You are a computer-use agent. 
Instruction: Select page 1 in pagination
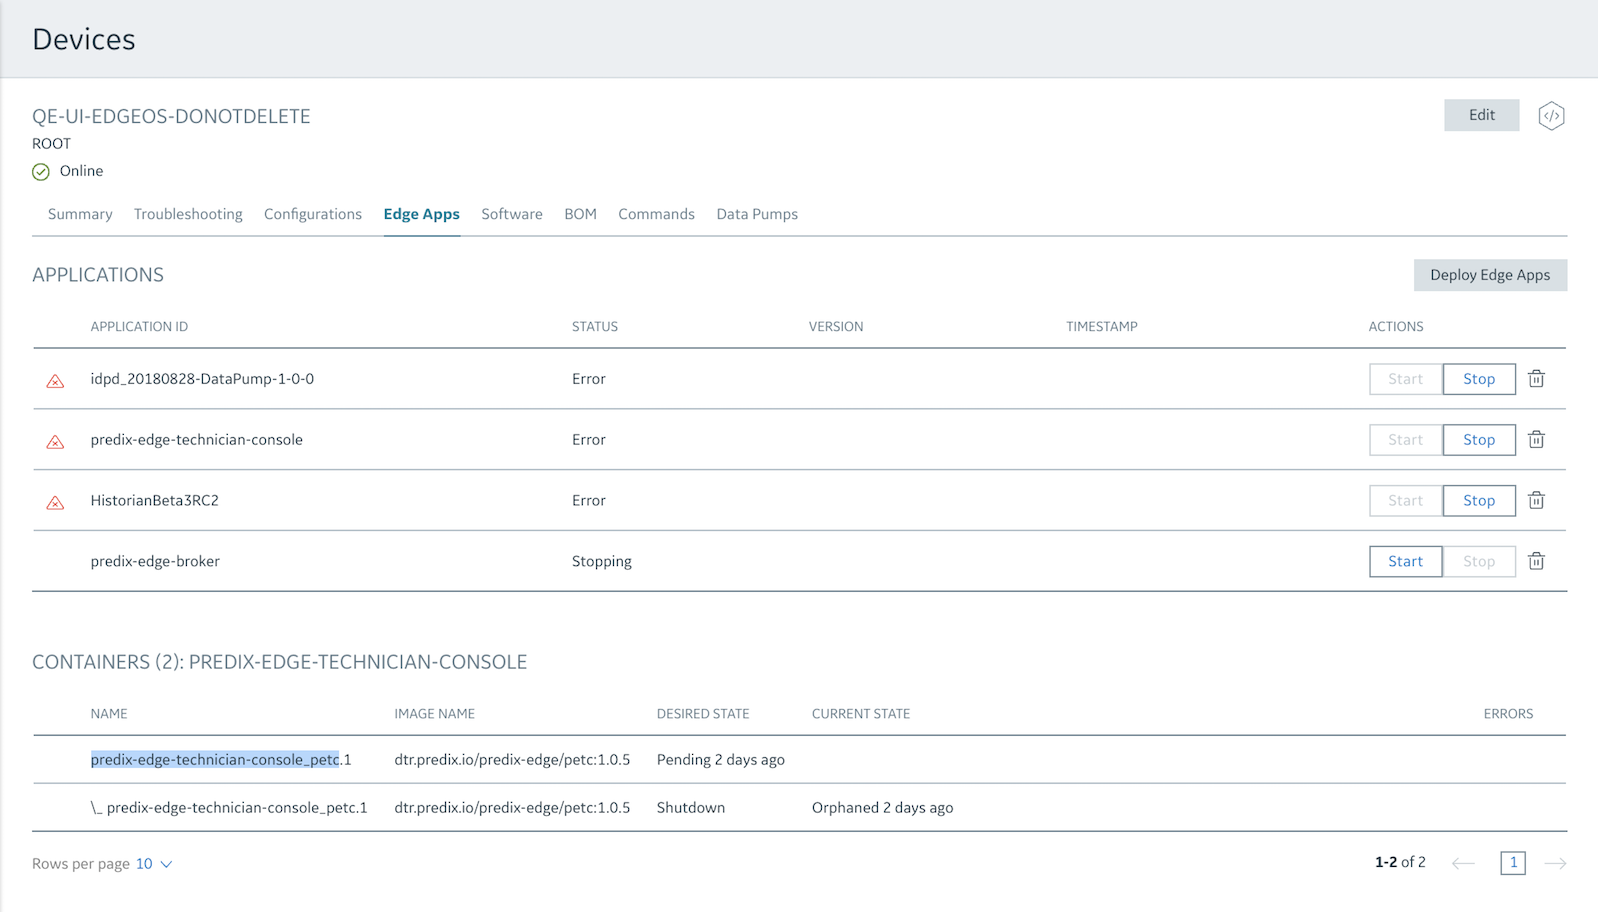(1513, 863)
